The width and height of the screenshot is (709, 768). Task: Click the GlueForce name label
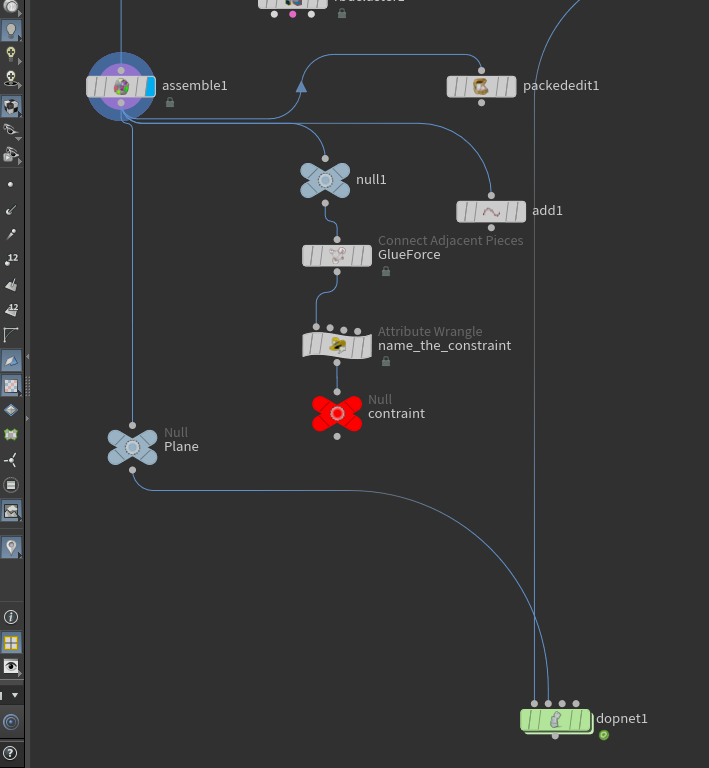coord(409,255)
